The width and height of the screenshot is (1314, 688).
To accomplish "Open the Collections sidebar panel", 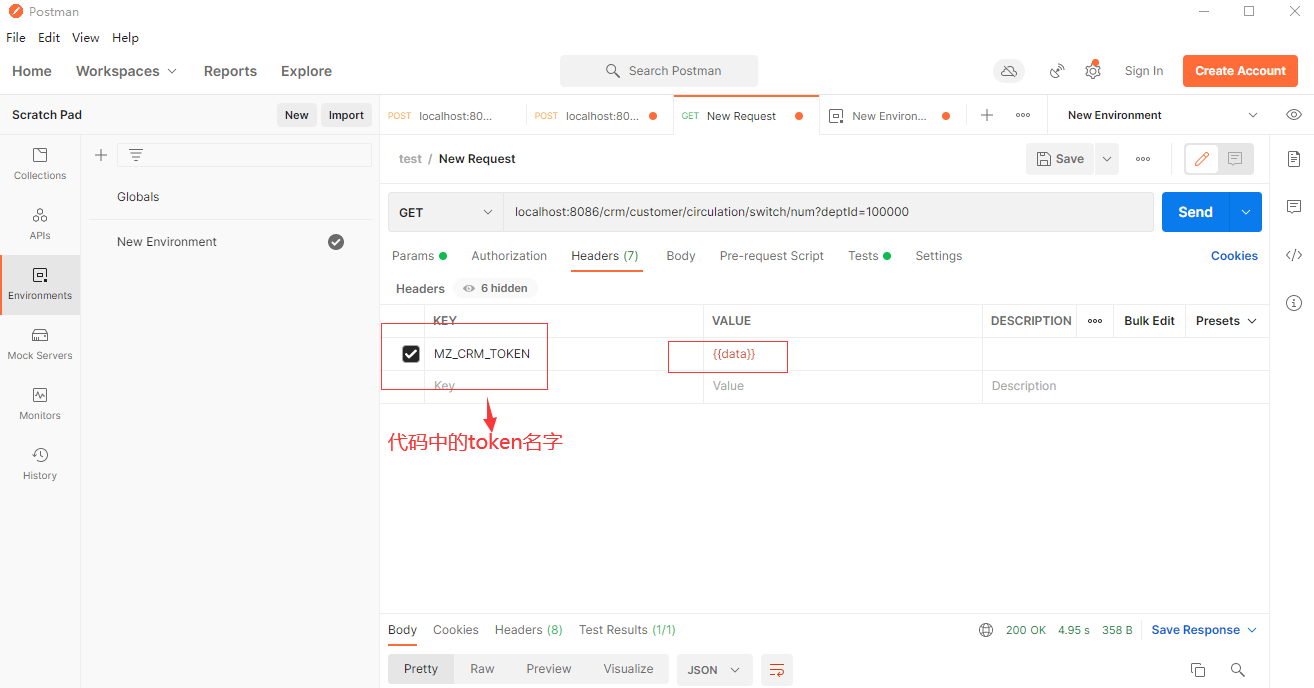I will tap(40, 164).
